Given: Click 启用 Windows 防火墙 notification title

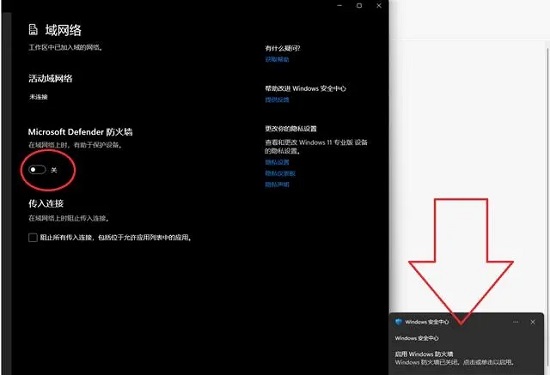Looking at the screenshot, I should pos(424,354).
